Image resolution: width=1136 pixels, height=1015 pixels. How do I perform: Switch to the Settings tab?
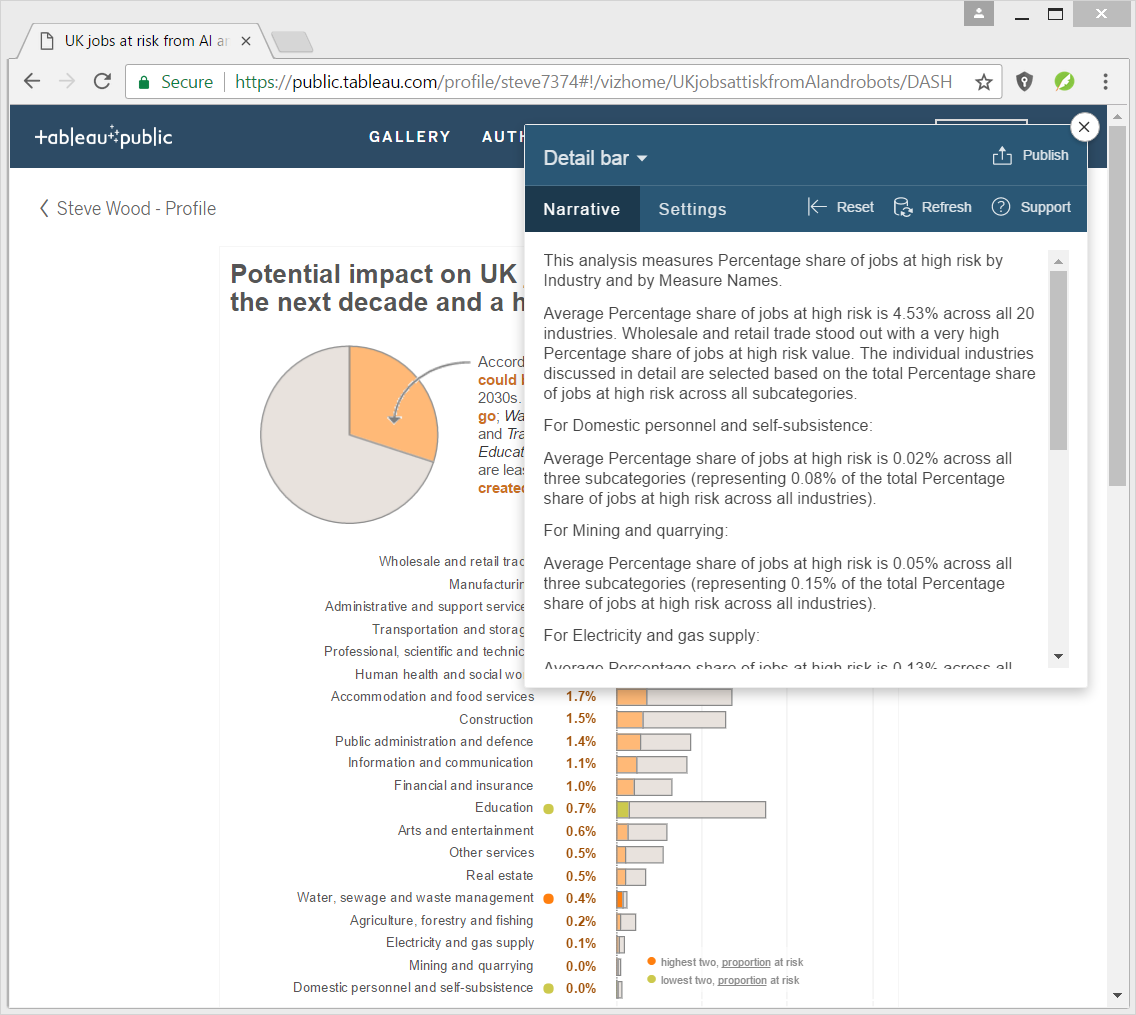point(692,209)
